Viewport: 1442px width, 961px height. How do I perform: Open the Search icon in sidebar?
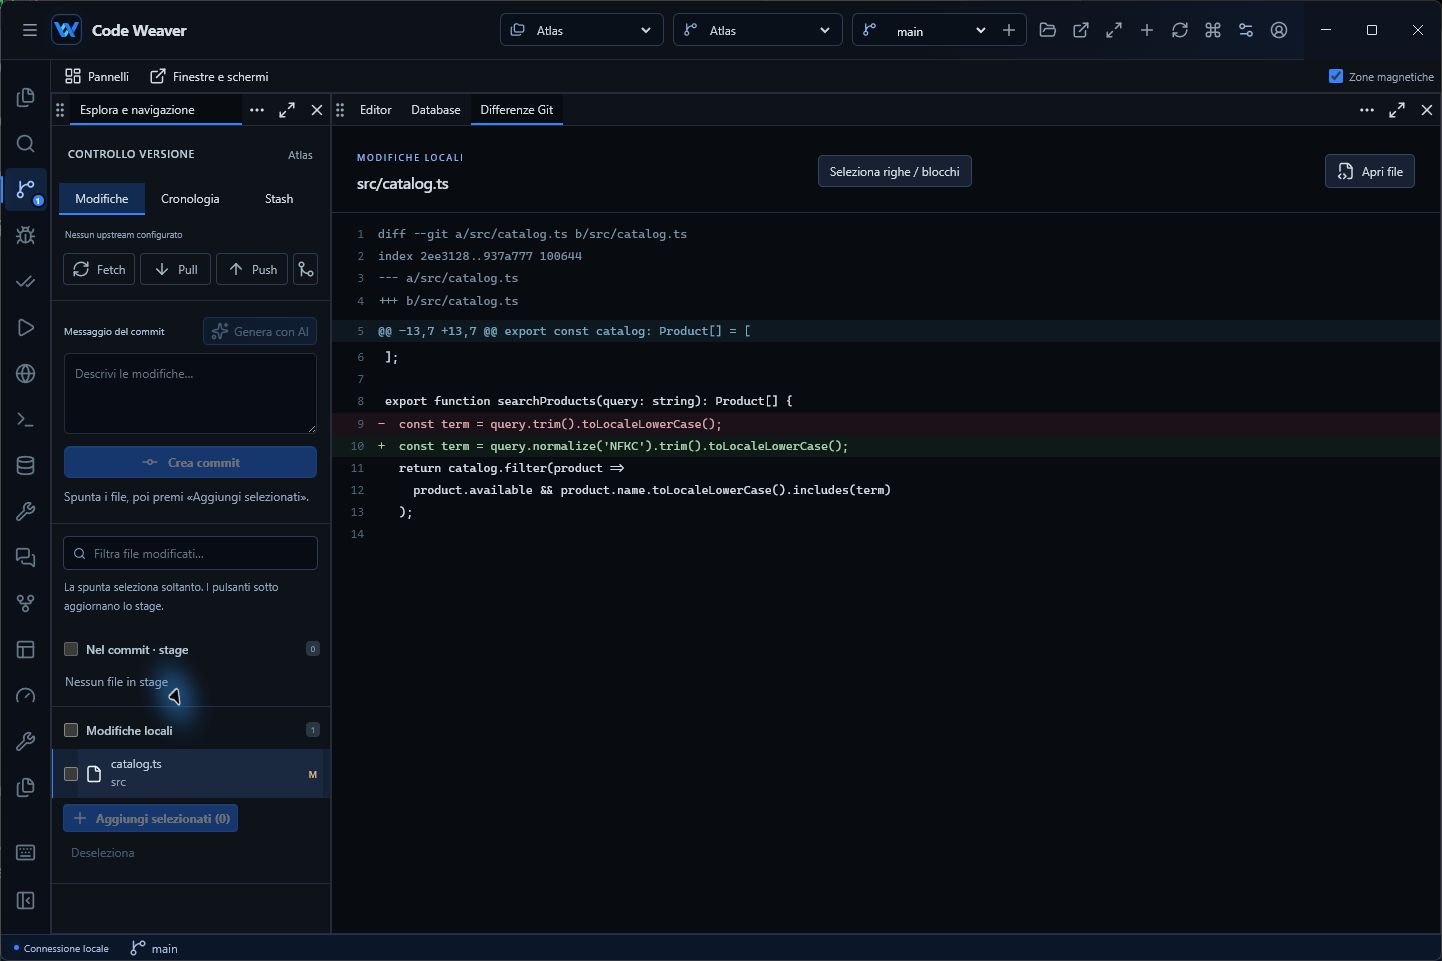tap(26, 143)
